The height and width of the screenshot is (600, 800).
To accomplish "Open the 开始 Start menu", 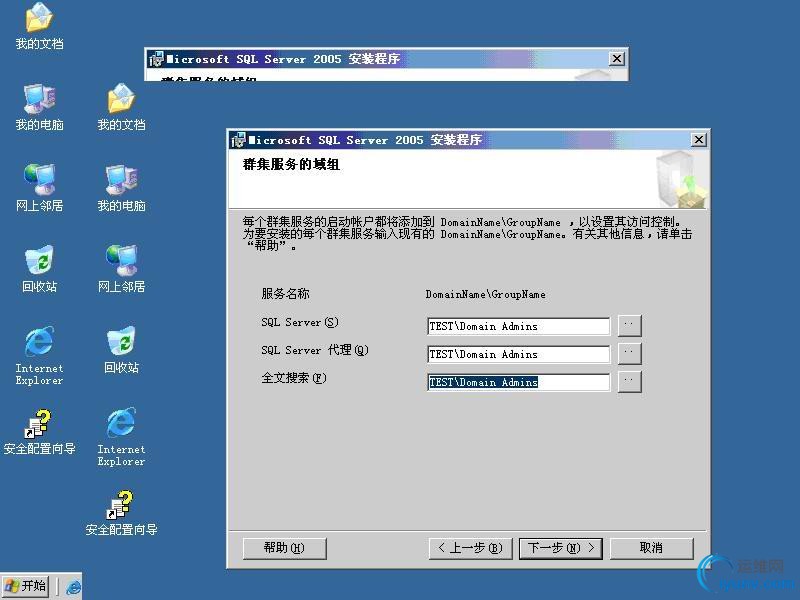I will 26,586.
